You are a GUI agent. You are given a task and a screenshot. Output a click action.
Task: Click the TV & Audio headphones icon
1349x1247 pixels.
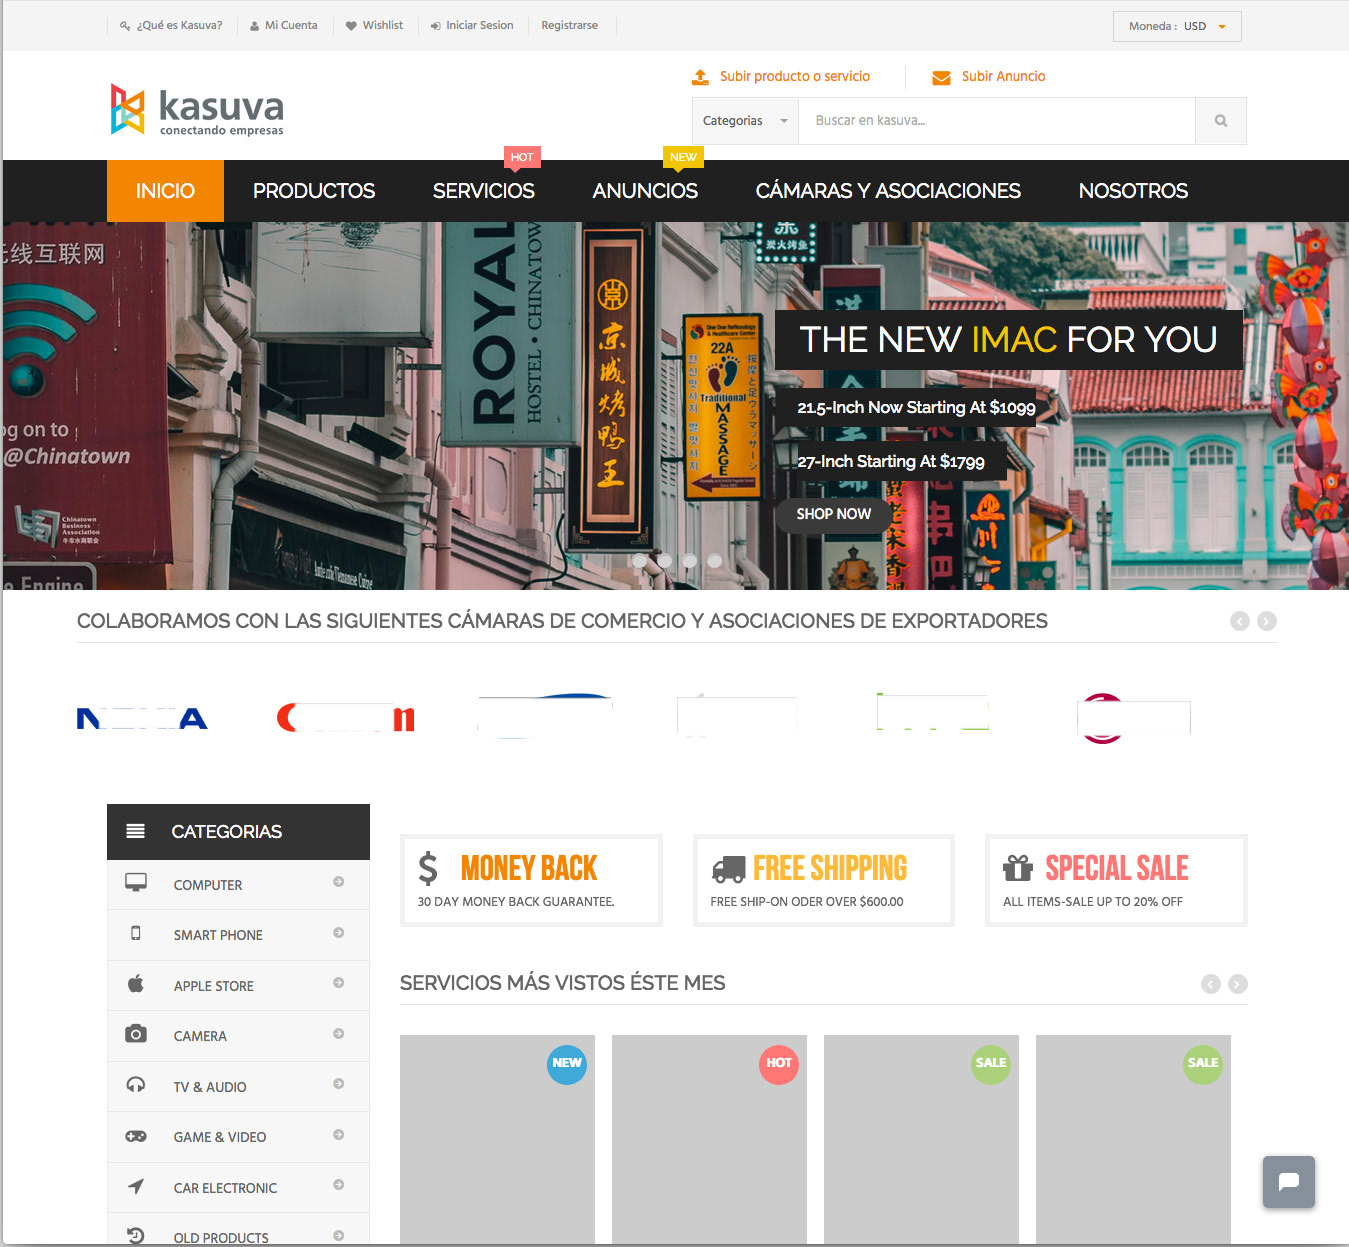coord(136,1085)
